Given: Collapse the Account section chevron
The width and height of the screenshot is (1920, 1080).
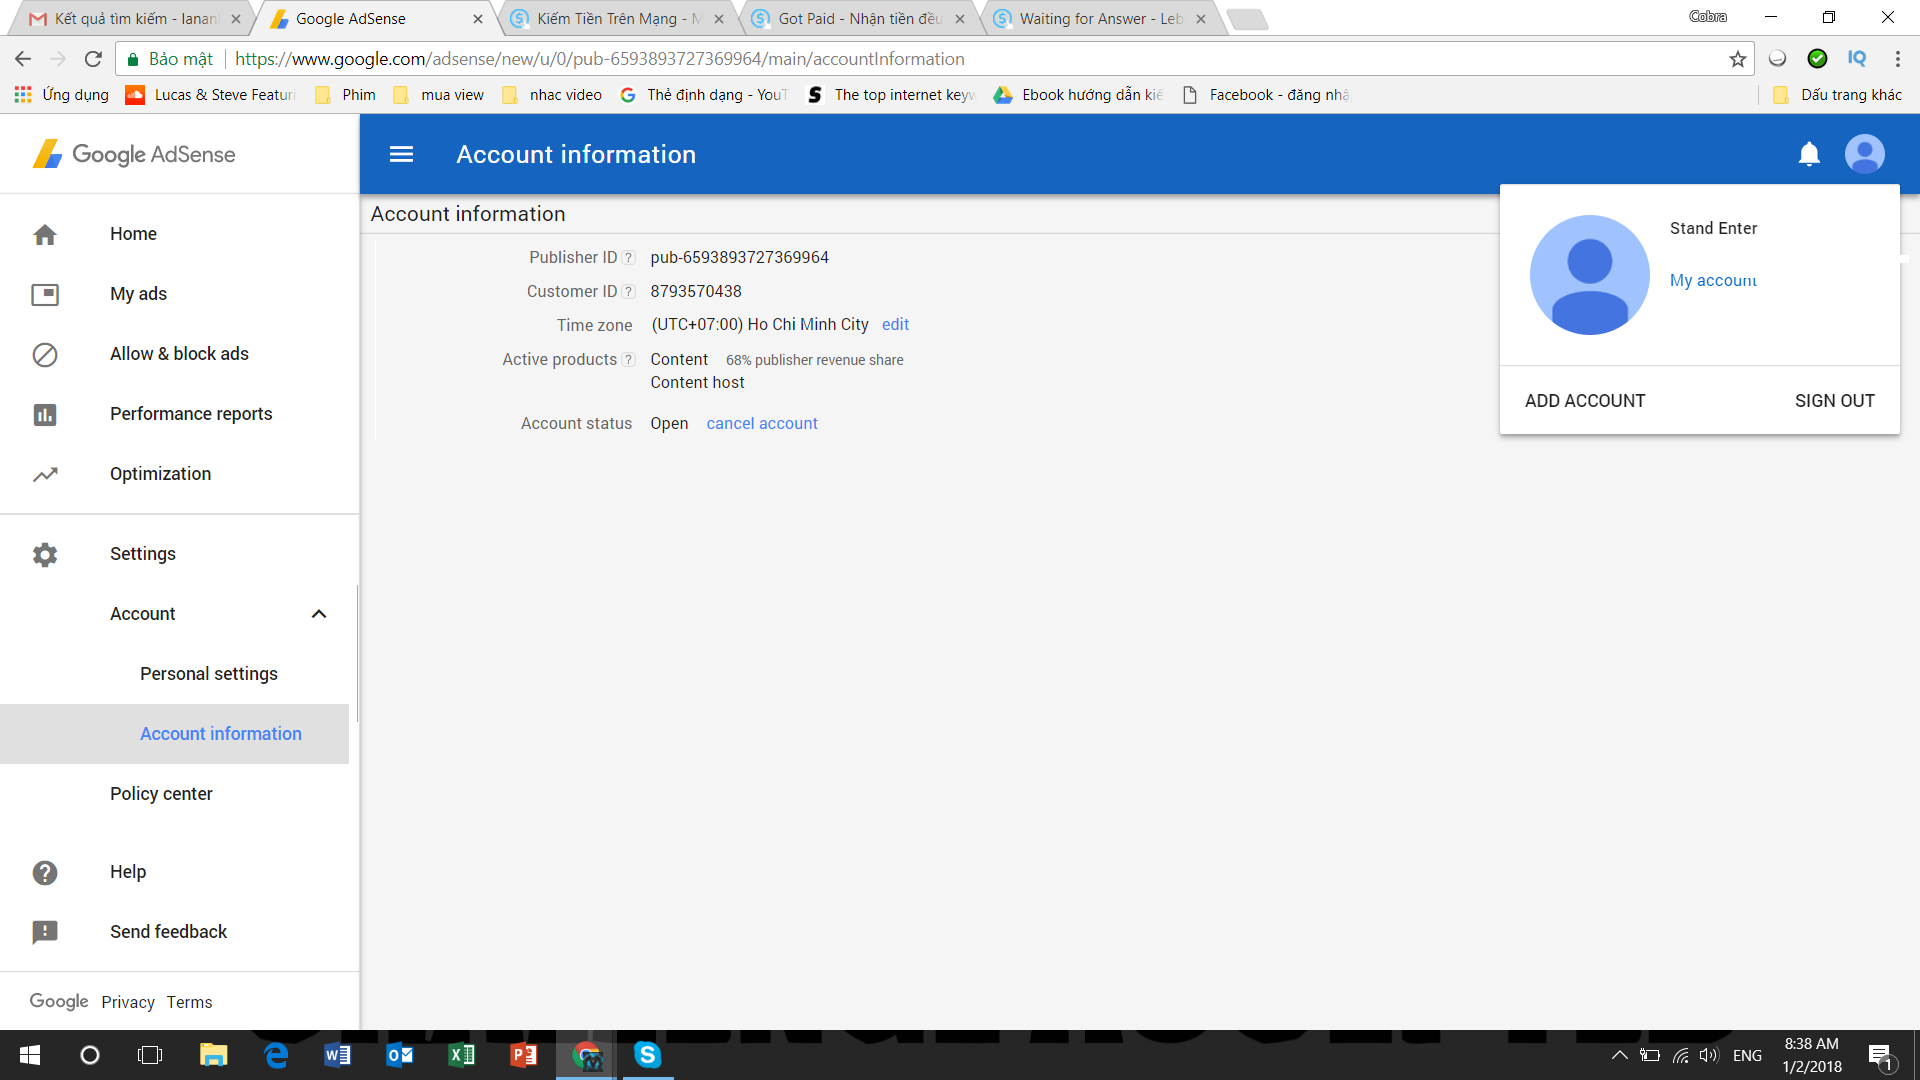Looking at the screenshot, I should pyautogui.click(x=319, y=614).
